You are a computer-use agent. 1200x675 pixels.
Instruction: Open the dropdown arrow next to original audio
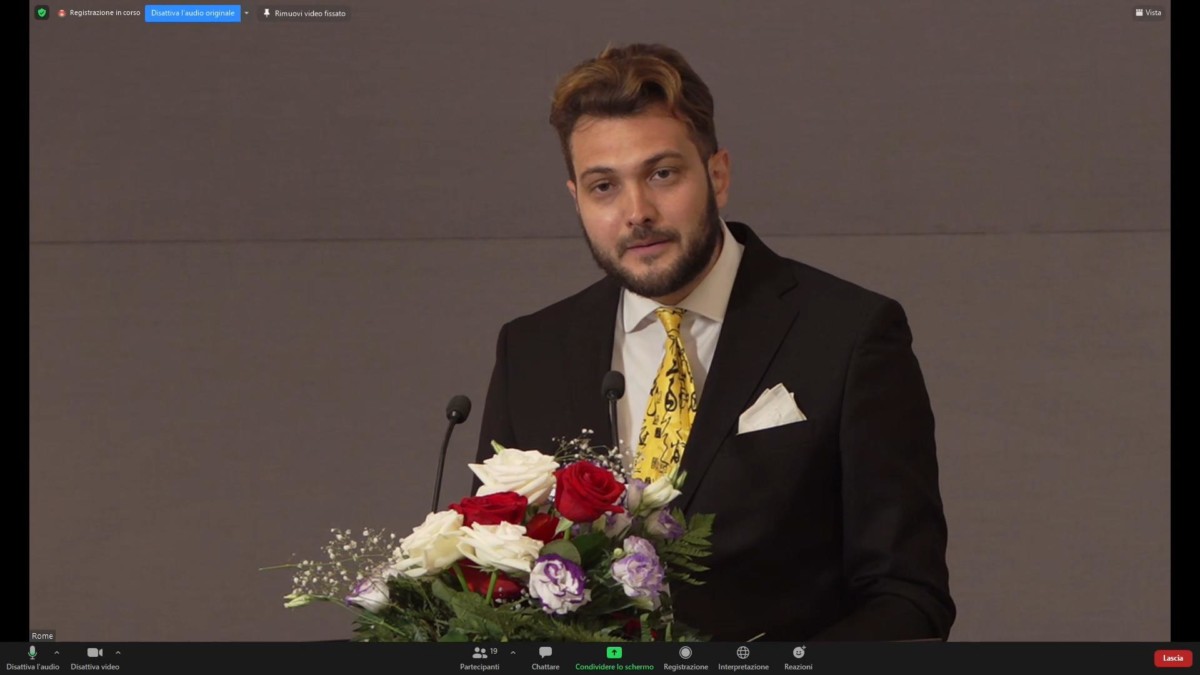(247, 13)
